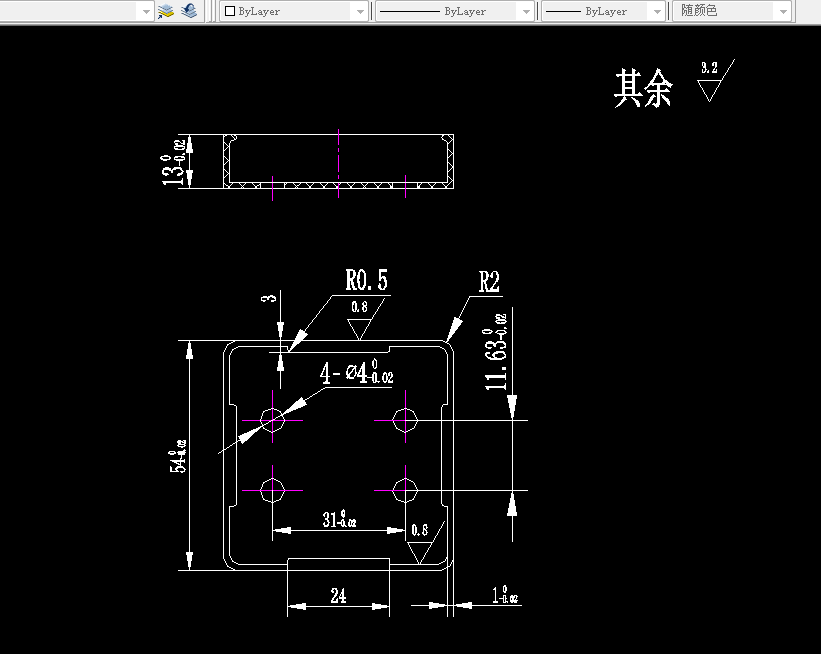
Task: Select the Layer Previous icon
Action: pos(188,11)
